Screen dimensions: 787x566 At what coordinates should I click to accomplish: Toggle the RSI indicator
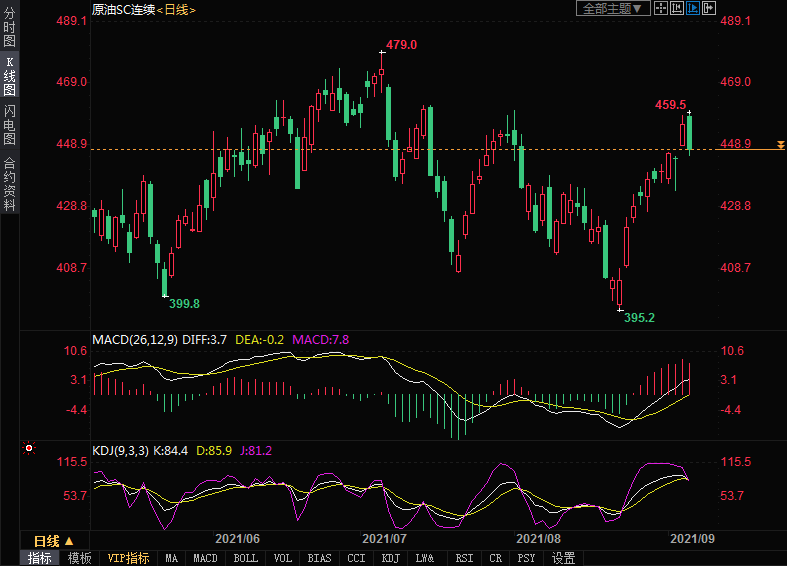[x=464, y=558]
